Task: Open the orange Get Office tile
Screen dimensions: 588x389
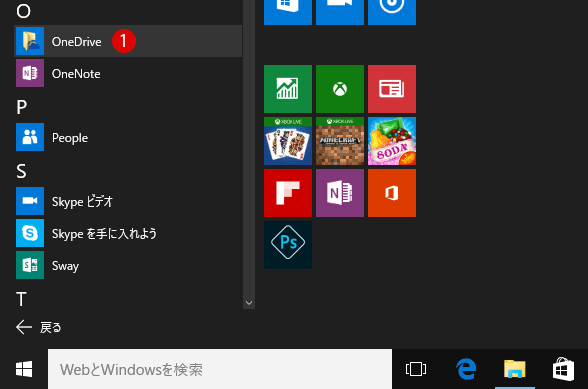Action: 392,193
